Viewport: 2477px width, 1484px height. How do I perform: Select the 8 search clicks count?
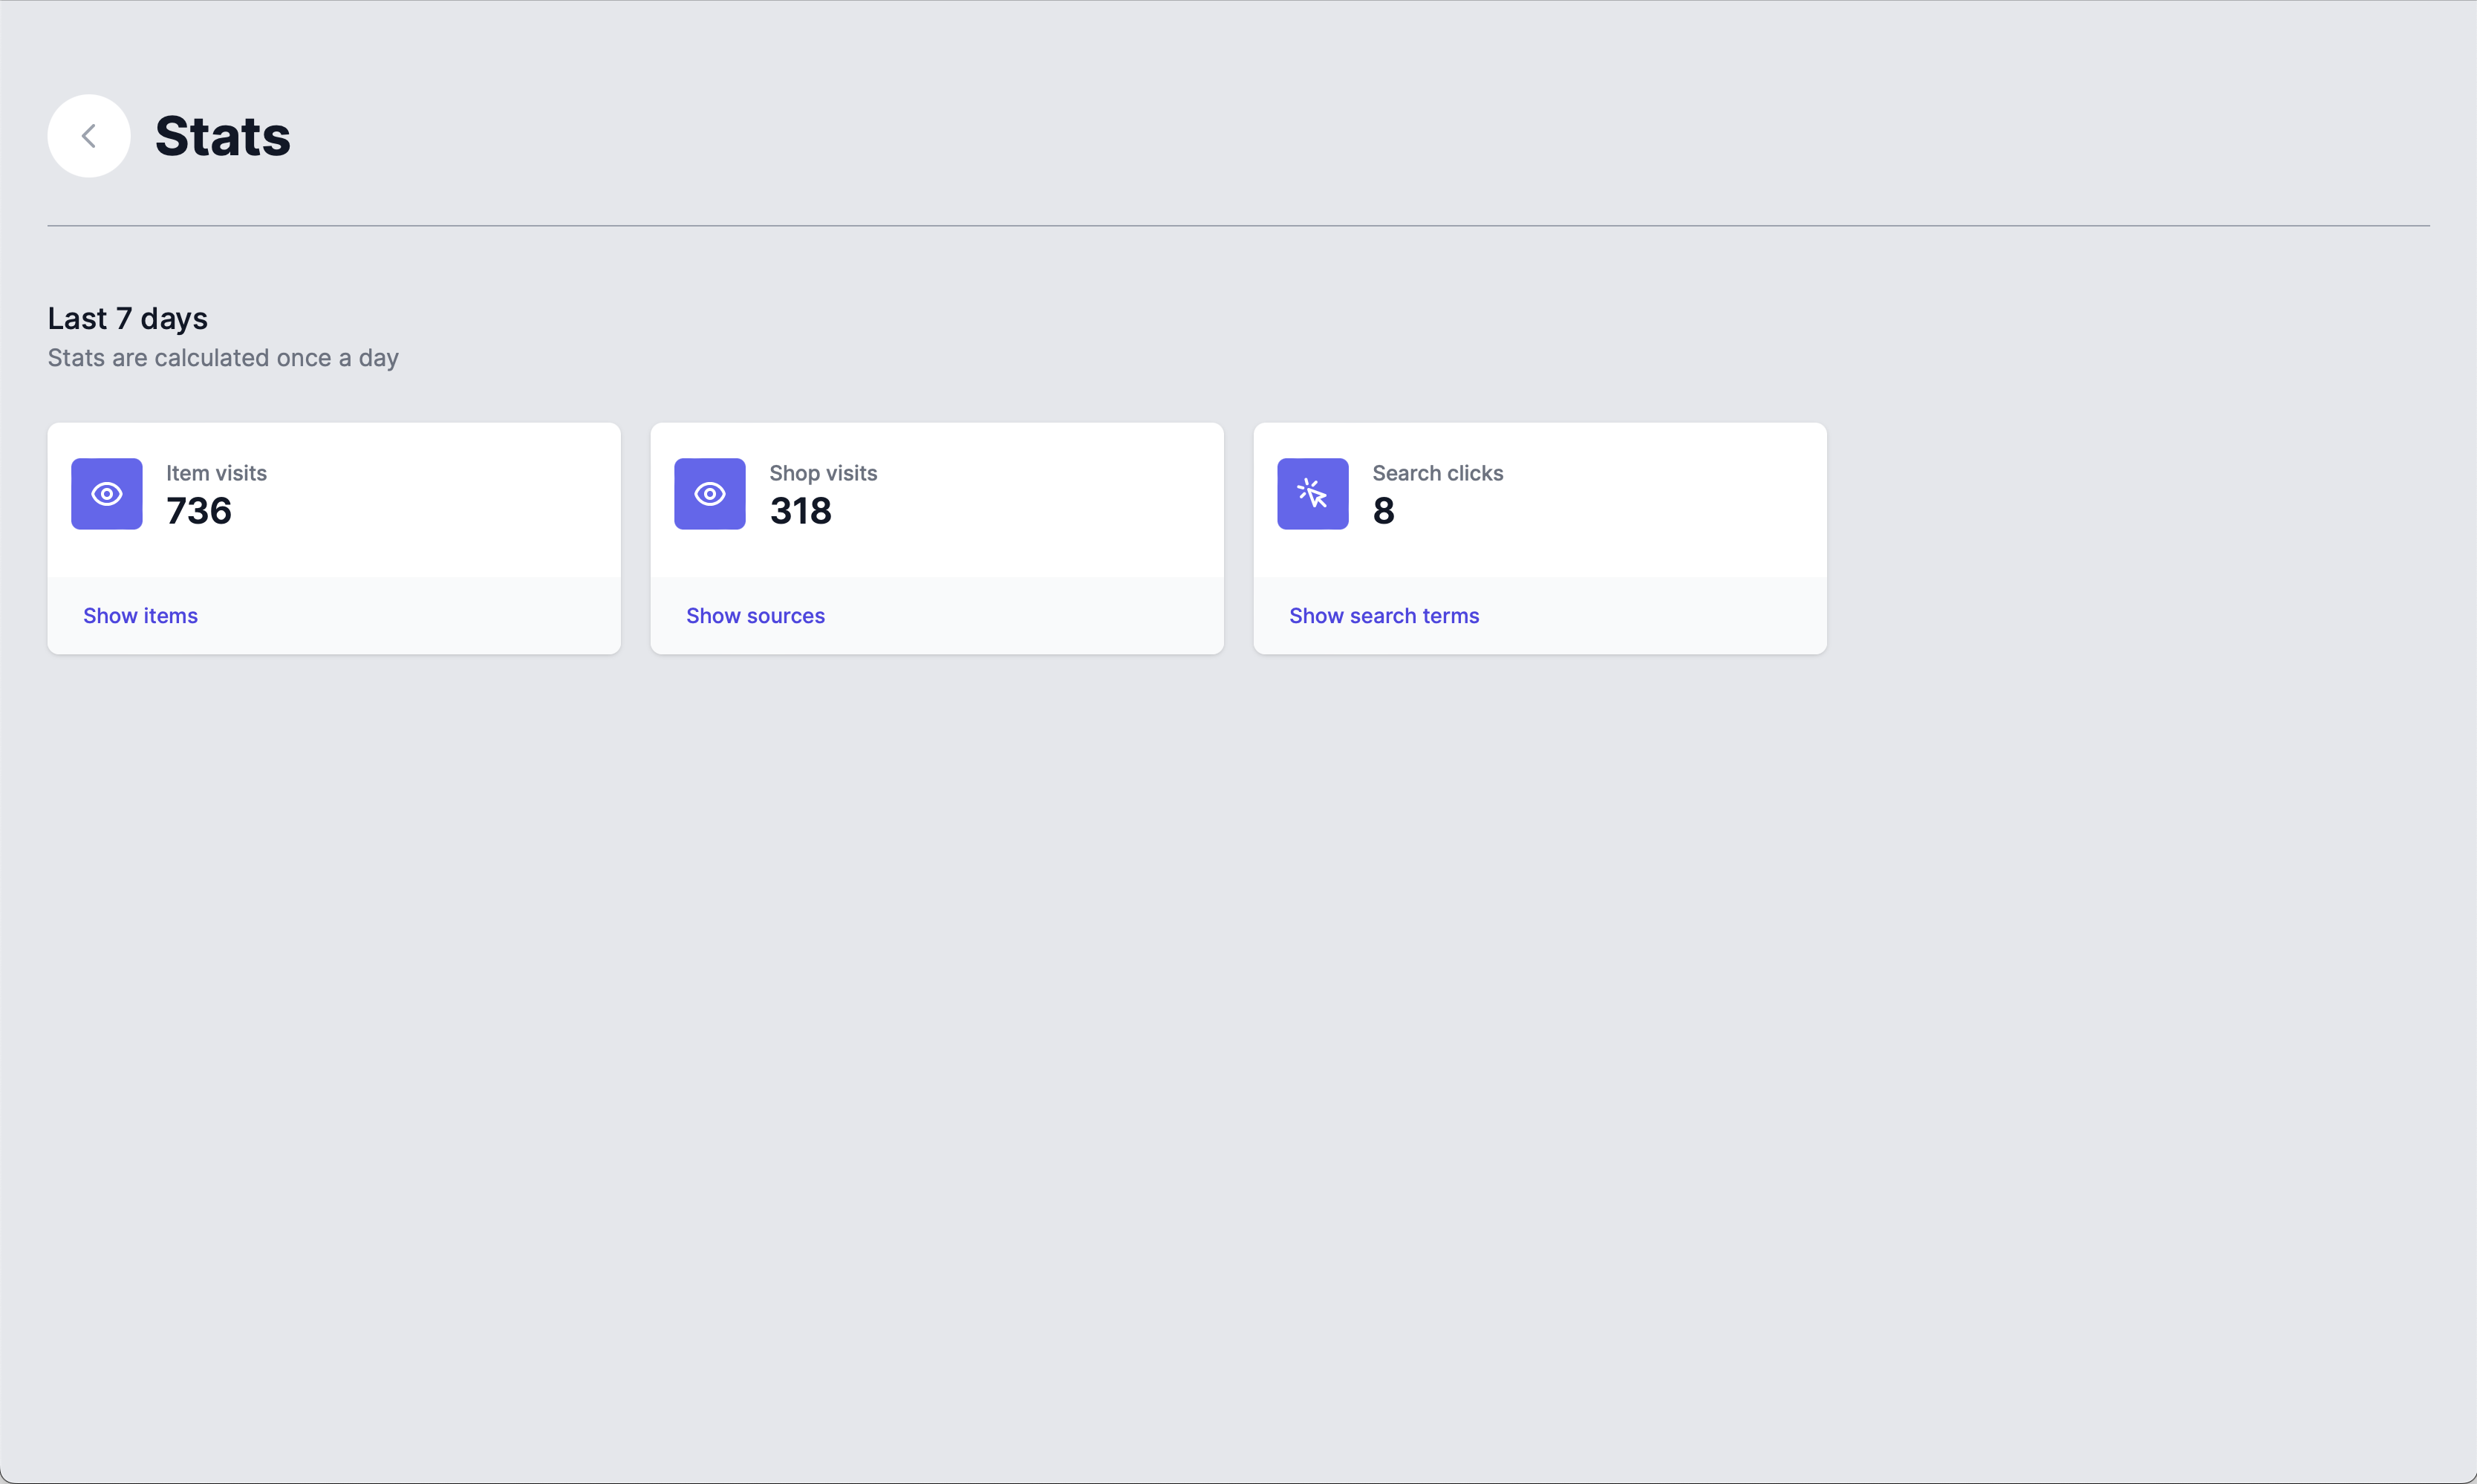pos(1383,511)
